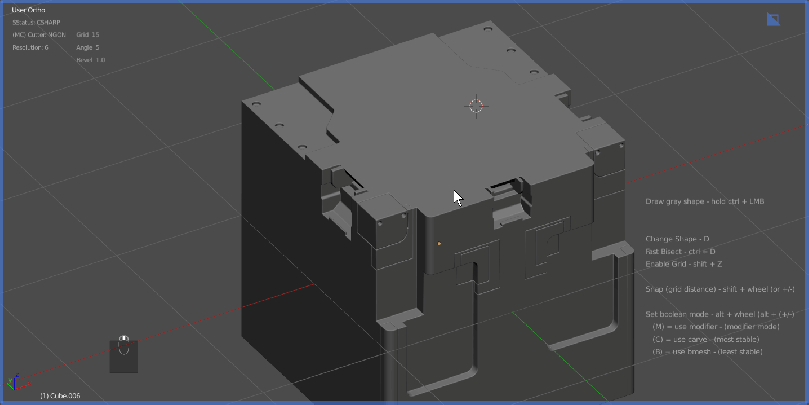
Task: Click the Cube.026 object name label
Action: coord(60,396)
